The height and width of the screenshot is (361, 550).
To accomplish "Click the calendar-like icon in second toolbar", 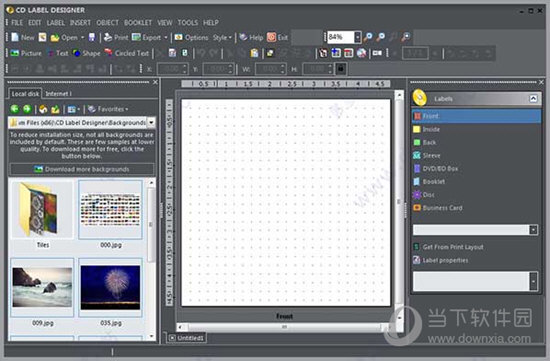I will [x=348, y=53].
